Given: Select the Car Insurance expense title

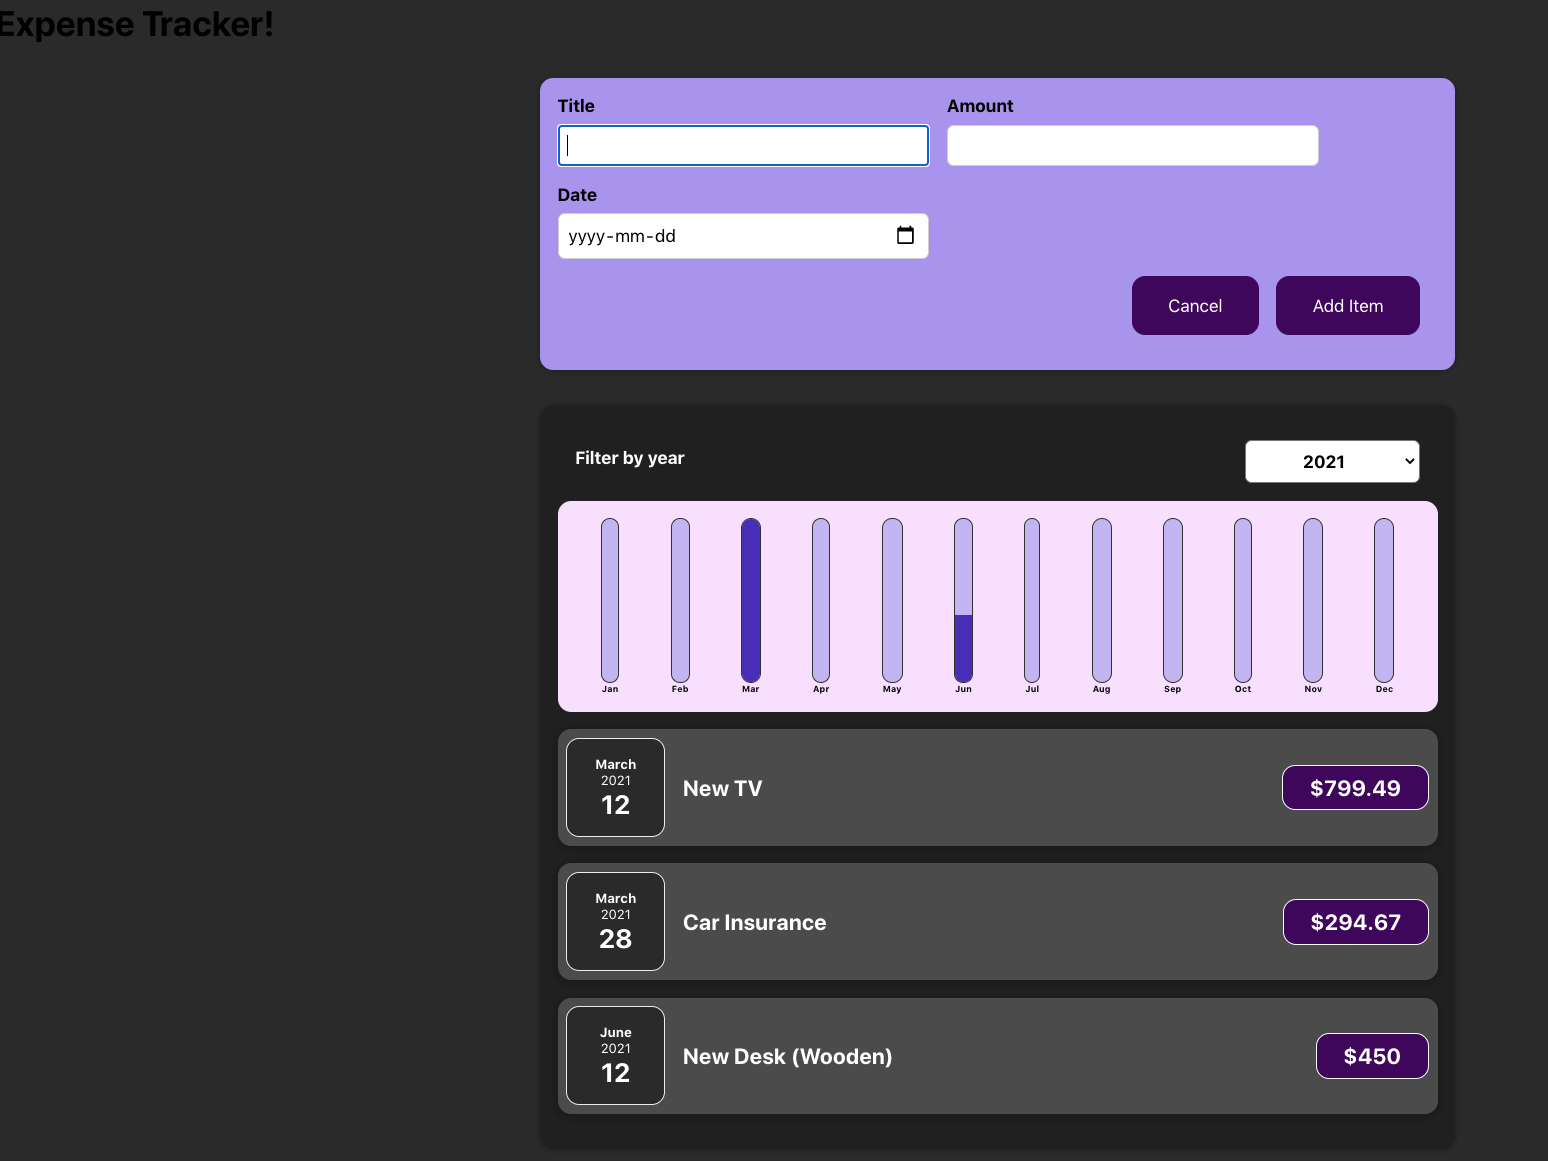Looking at the screenshot, I should pyautogui.click(x=755, y=922).
